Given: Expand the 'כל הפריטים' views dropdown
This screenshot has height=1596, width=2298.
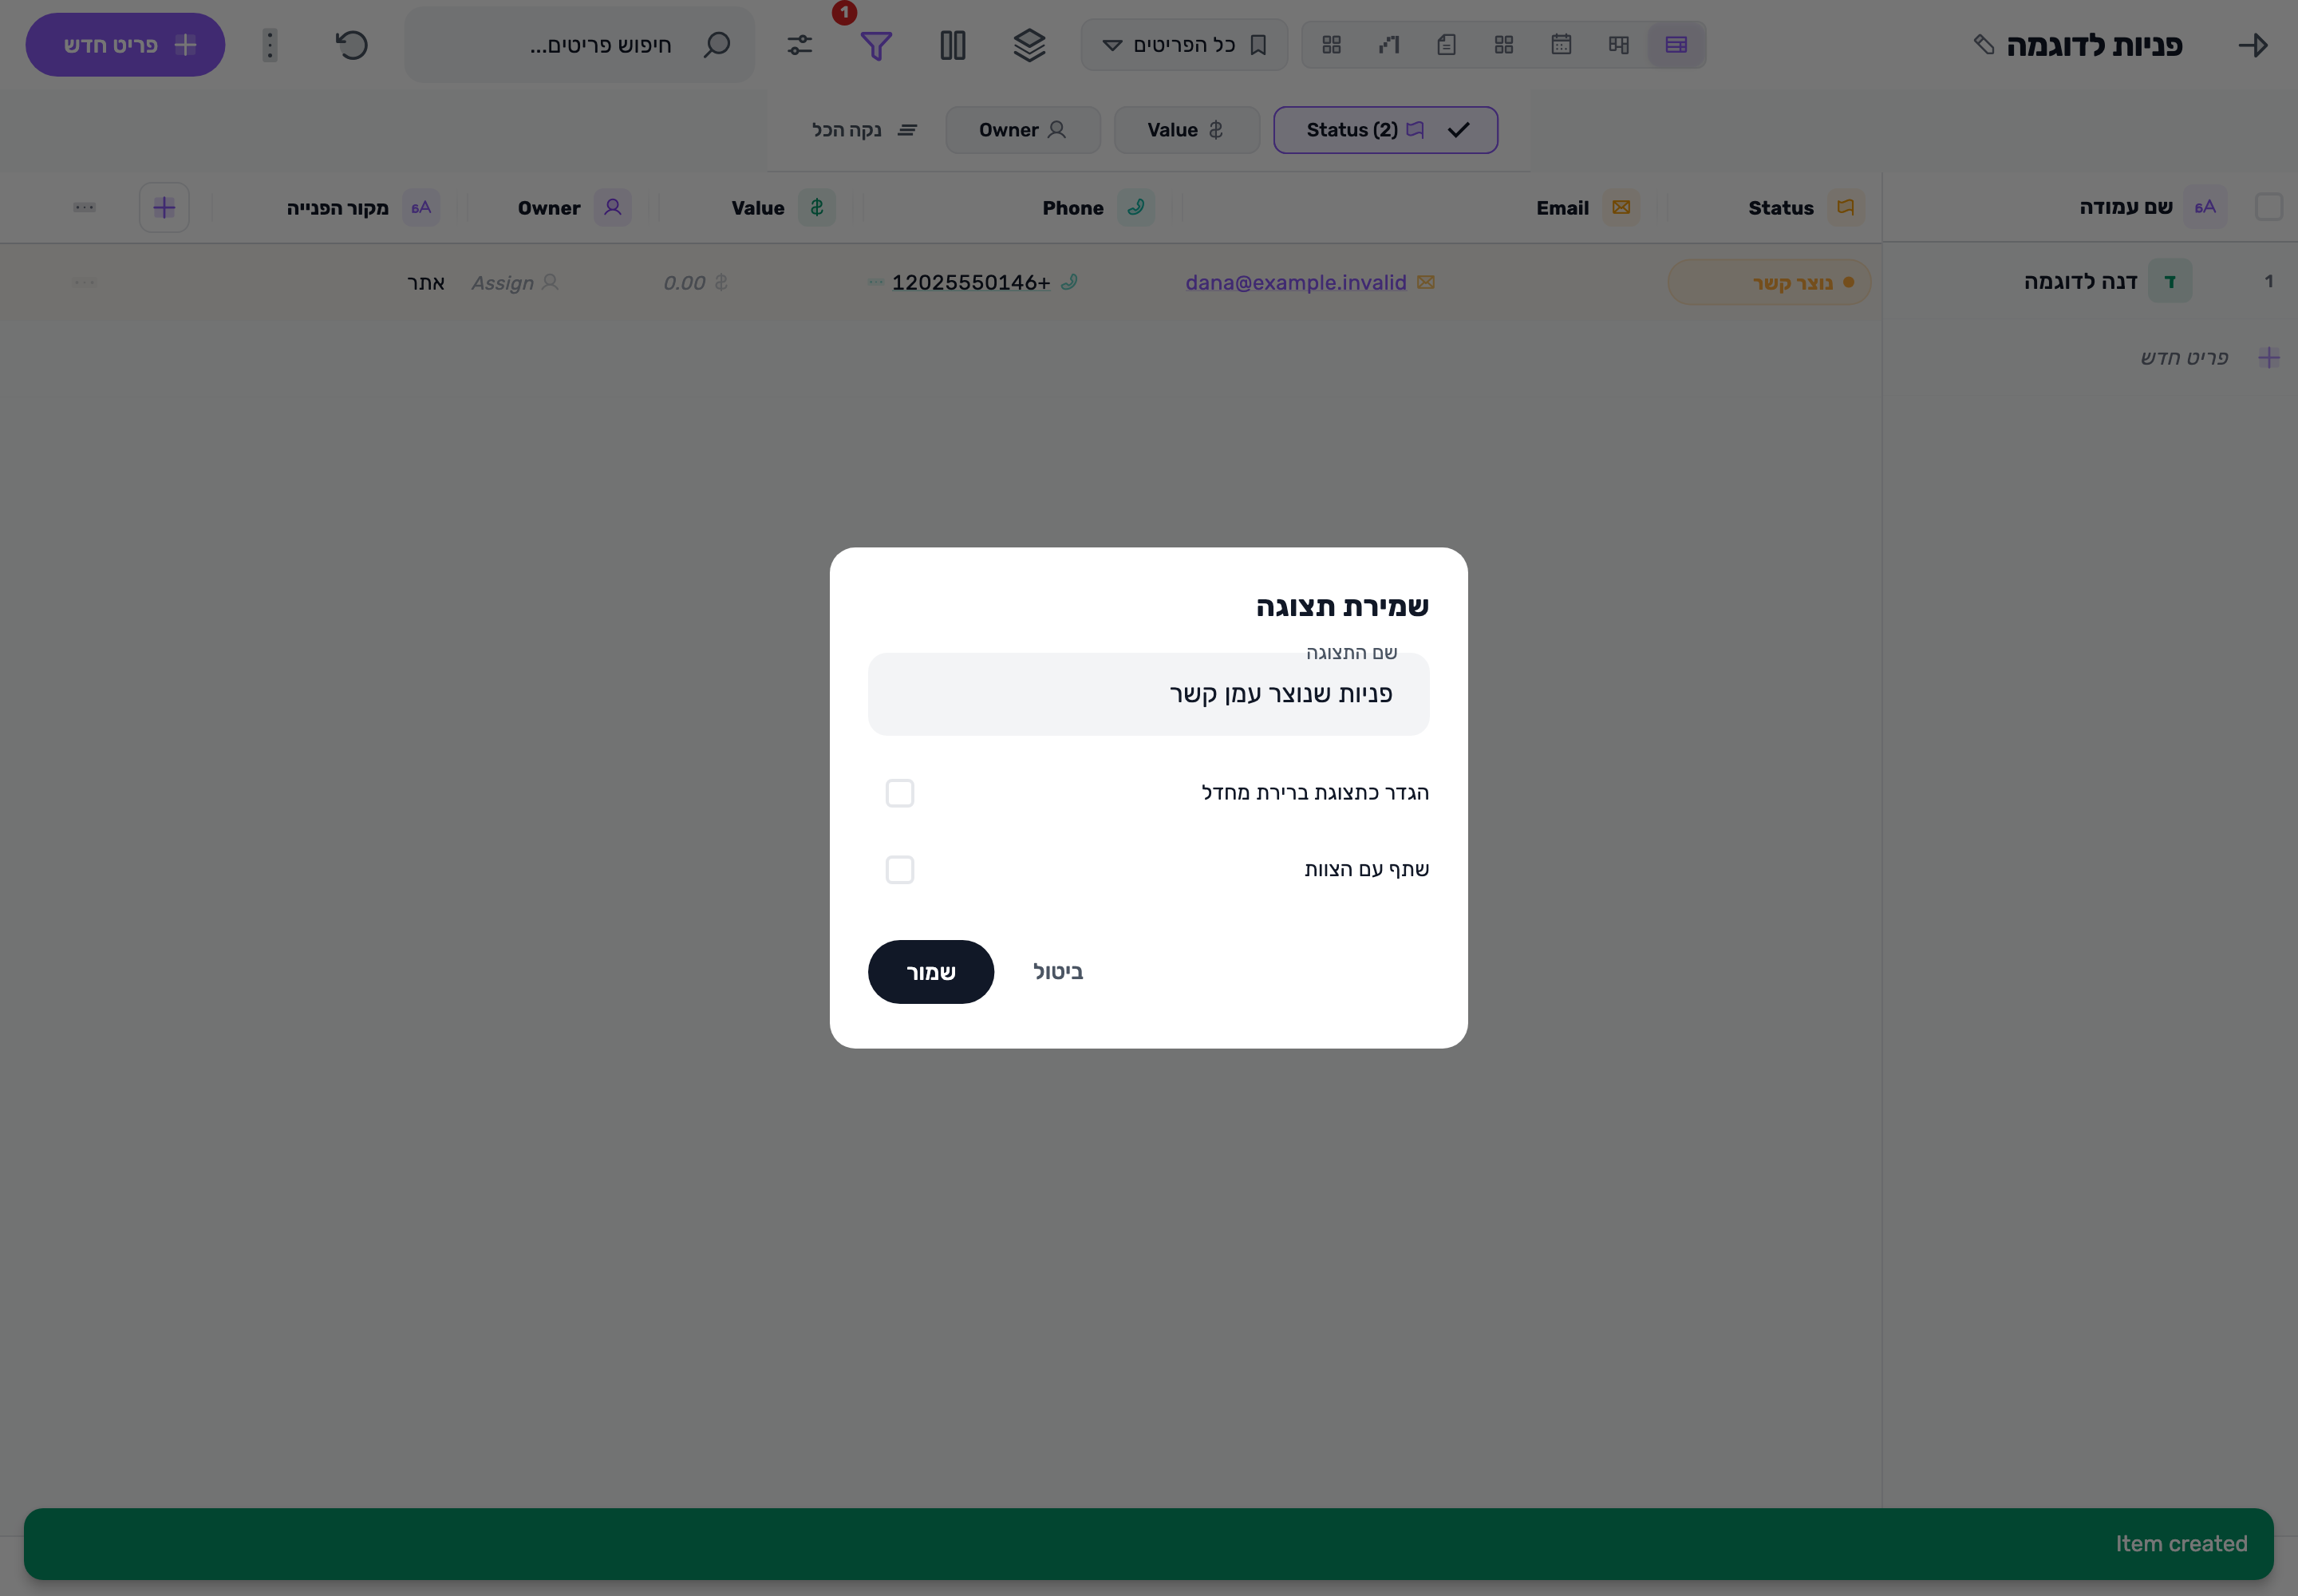Looking at the screenshot, I should pyautogui.click(x=1184, y=45).
